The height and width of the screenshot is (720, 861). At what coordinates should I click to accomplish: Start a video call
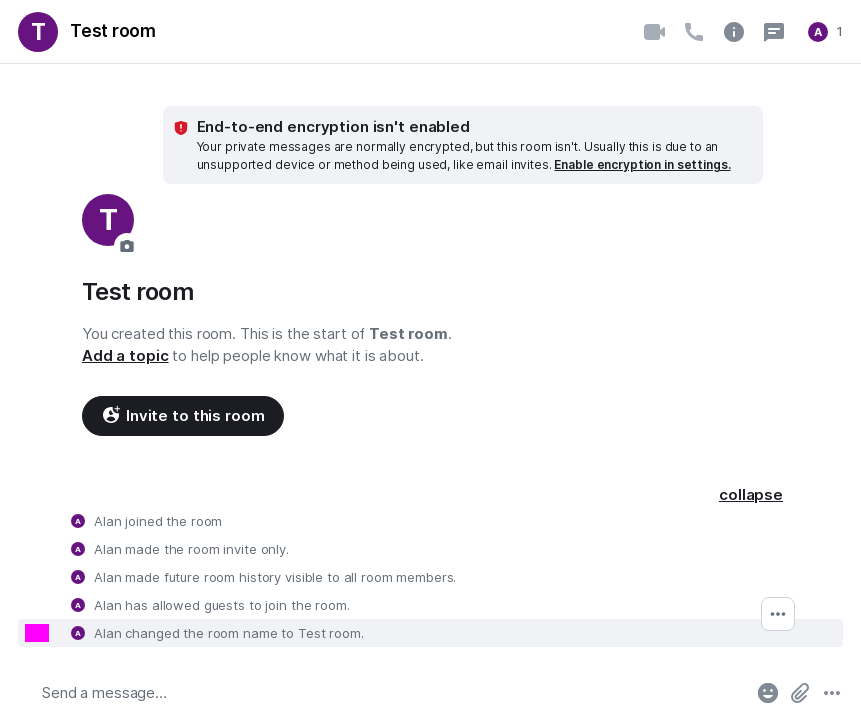(654, 32)
